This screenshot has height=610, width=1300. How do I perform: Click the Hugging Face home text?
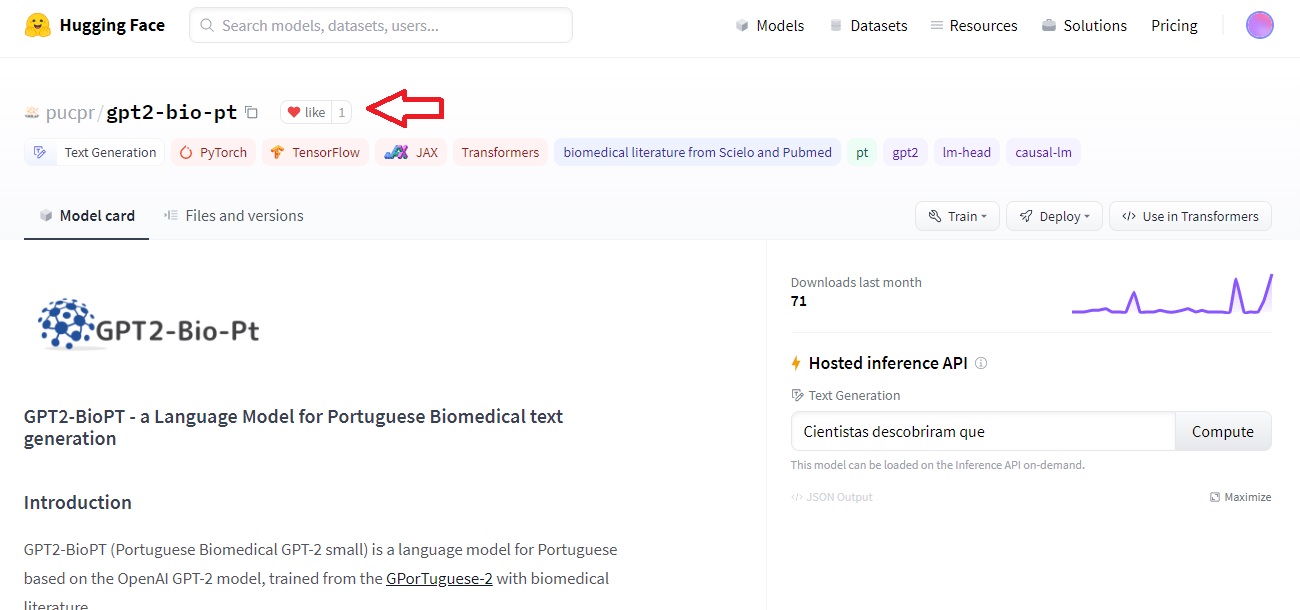(112, 26)
